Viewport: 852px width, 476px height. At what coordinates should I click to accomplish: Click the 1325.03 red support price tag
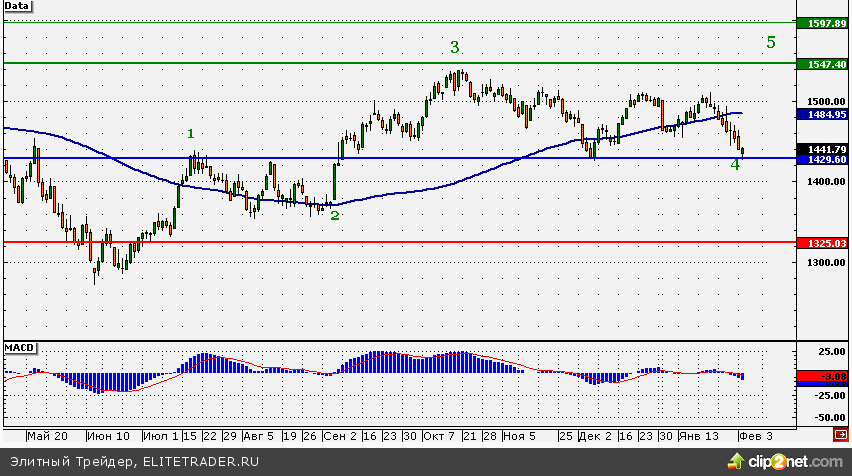822,242
